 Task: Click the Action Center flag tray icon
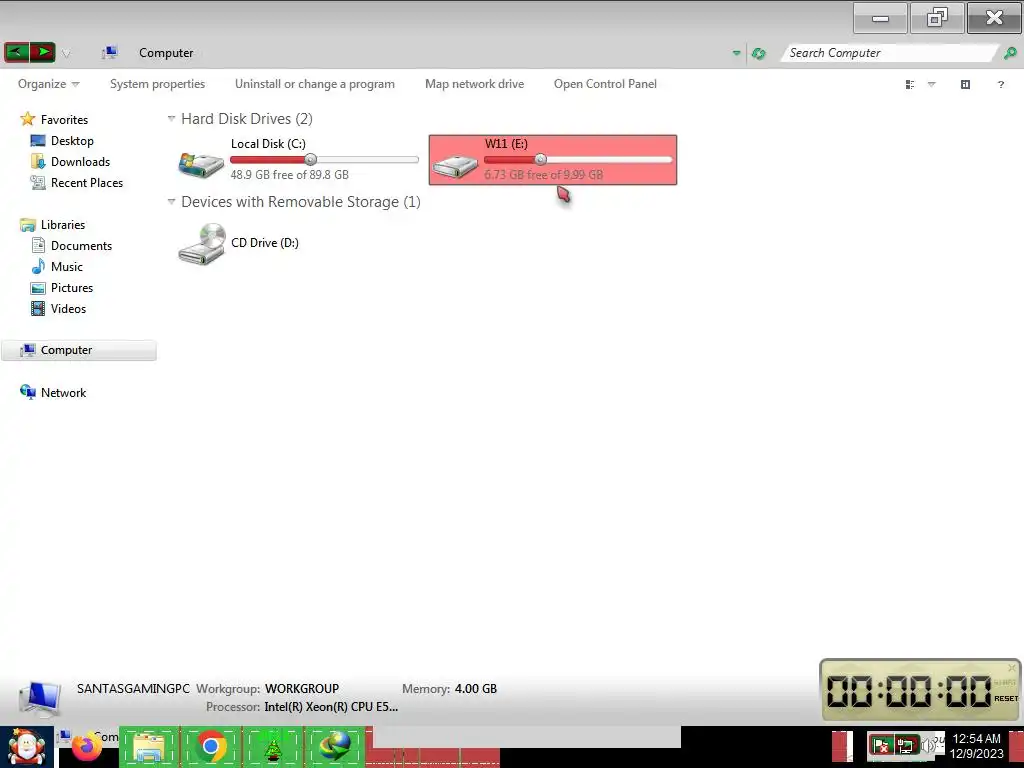pos(881,745)
